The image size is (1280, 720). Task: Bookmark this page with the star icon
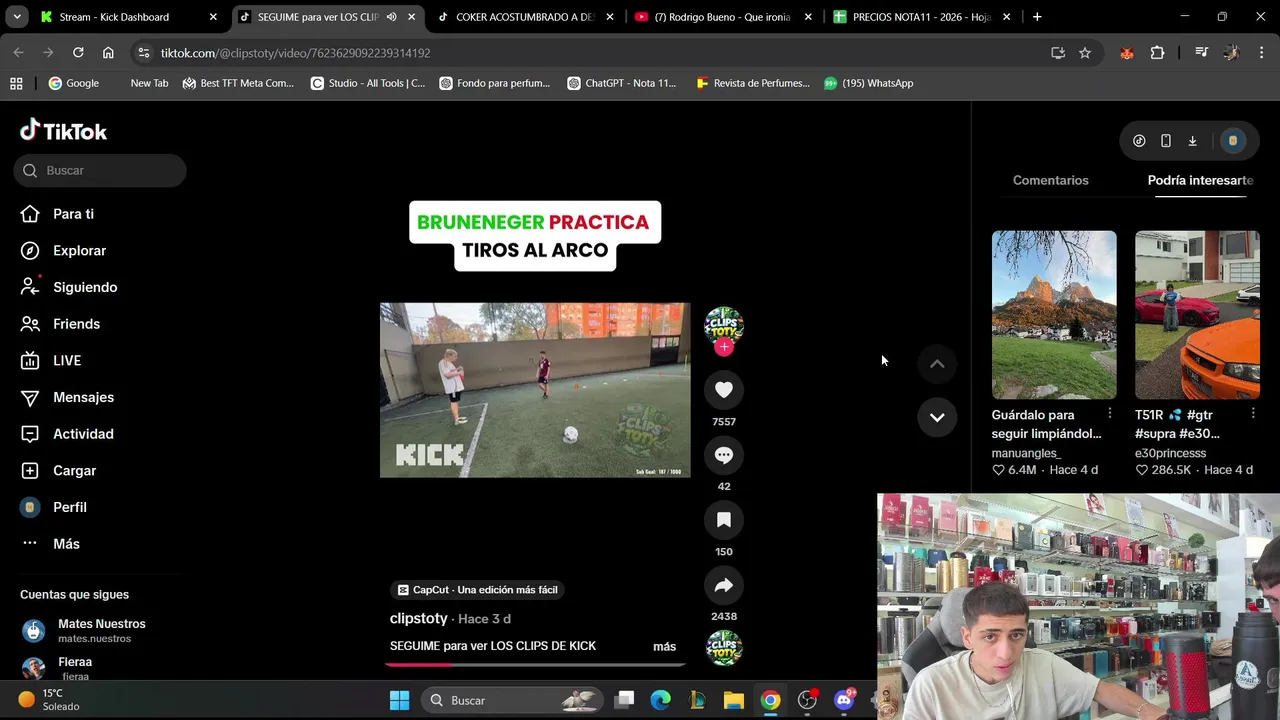(1085, 53)
